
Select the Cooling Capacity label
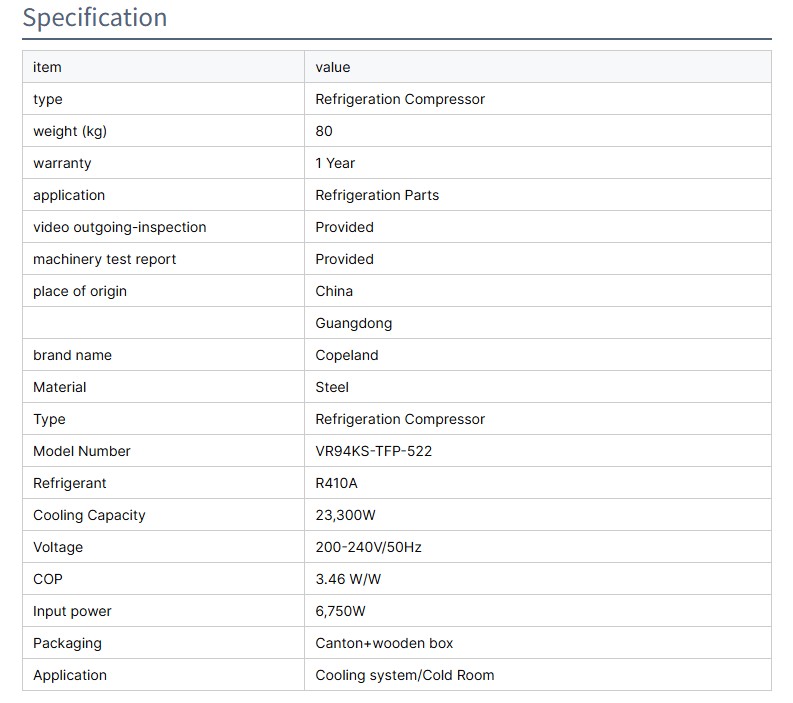89,515
